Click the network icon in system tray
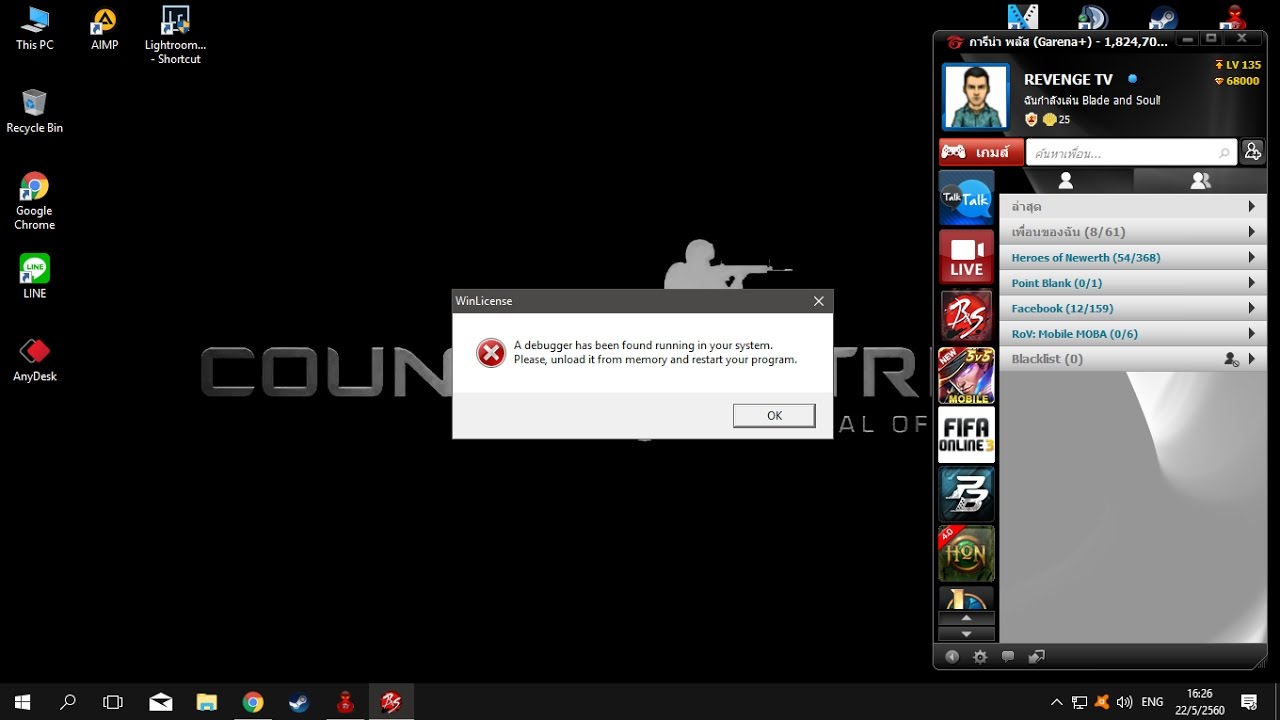Screen dimensions: 1280x720 click(x=1079, y=702)
